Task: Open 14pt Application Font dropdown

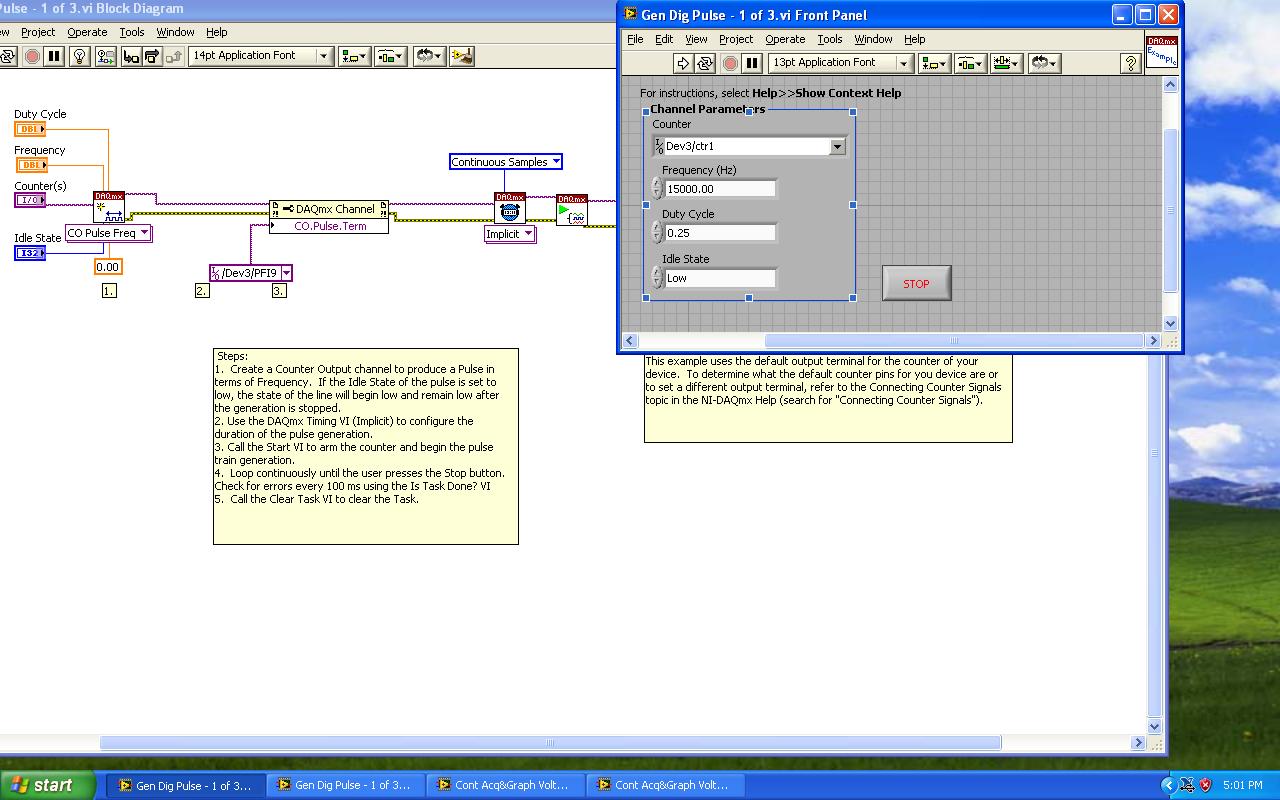Action: tap(260, 56)
